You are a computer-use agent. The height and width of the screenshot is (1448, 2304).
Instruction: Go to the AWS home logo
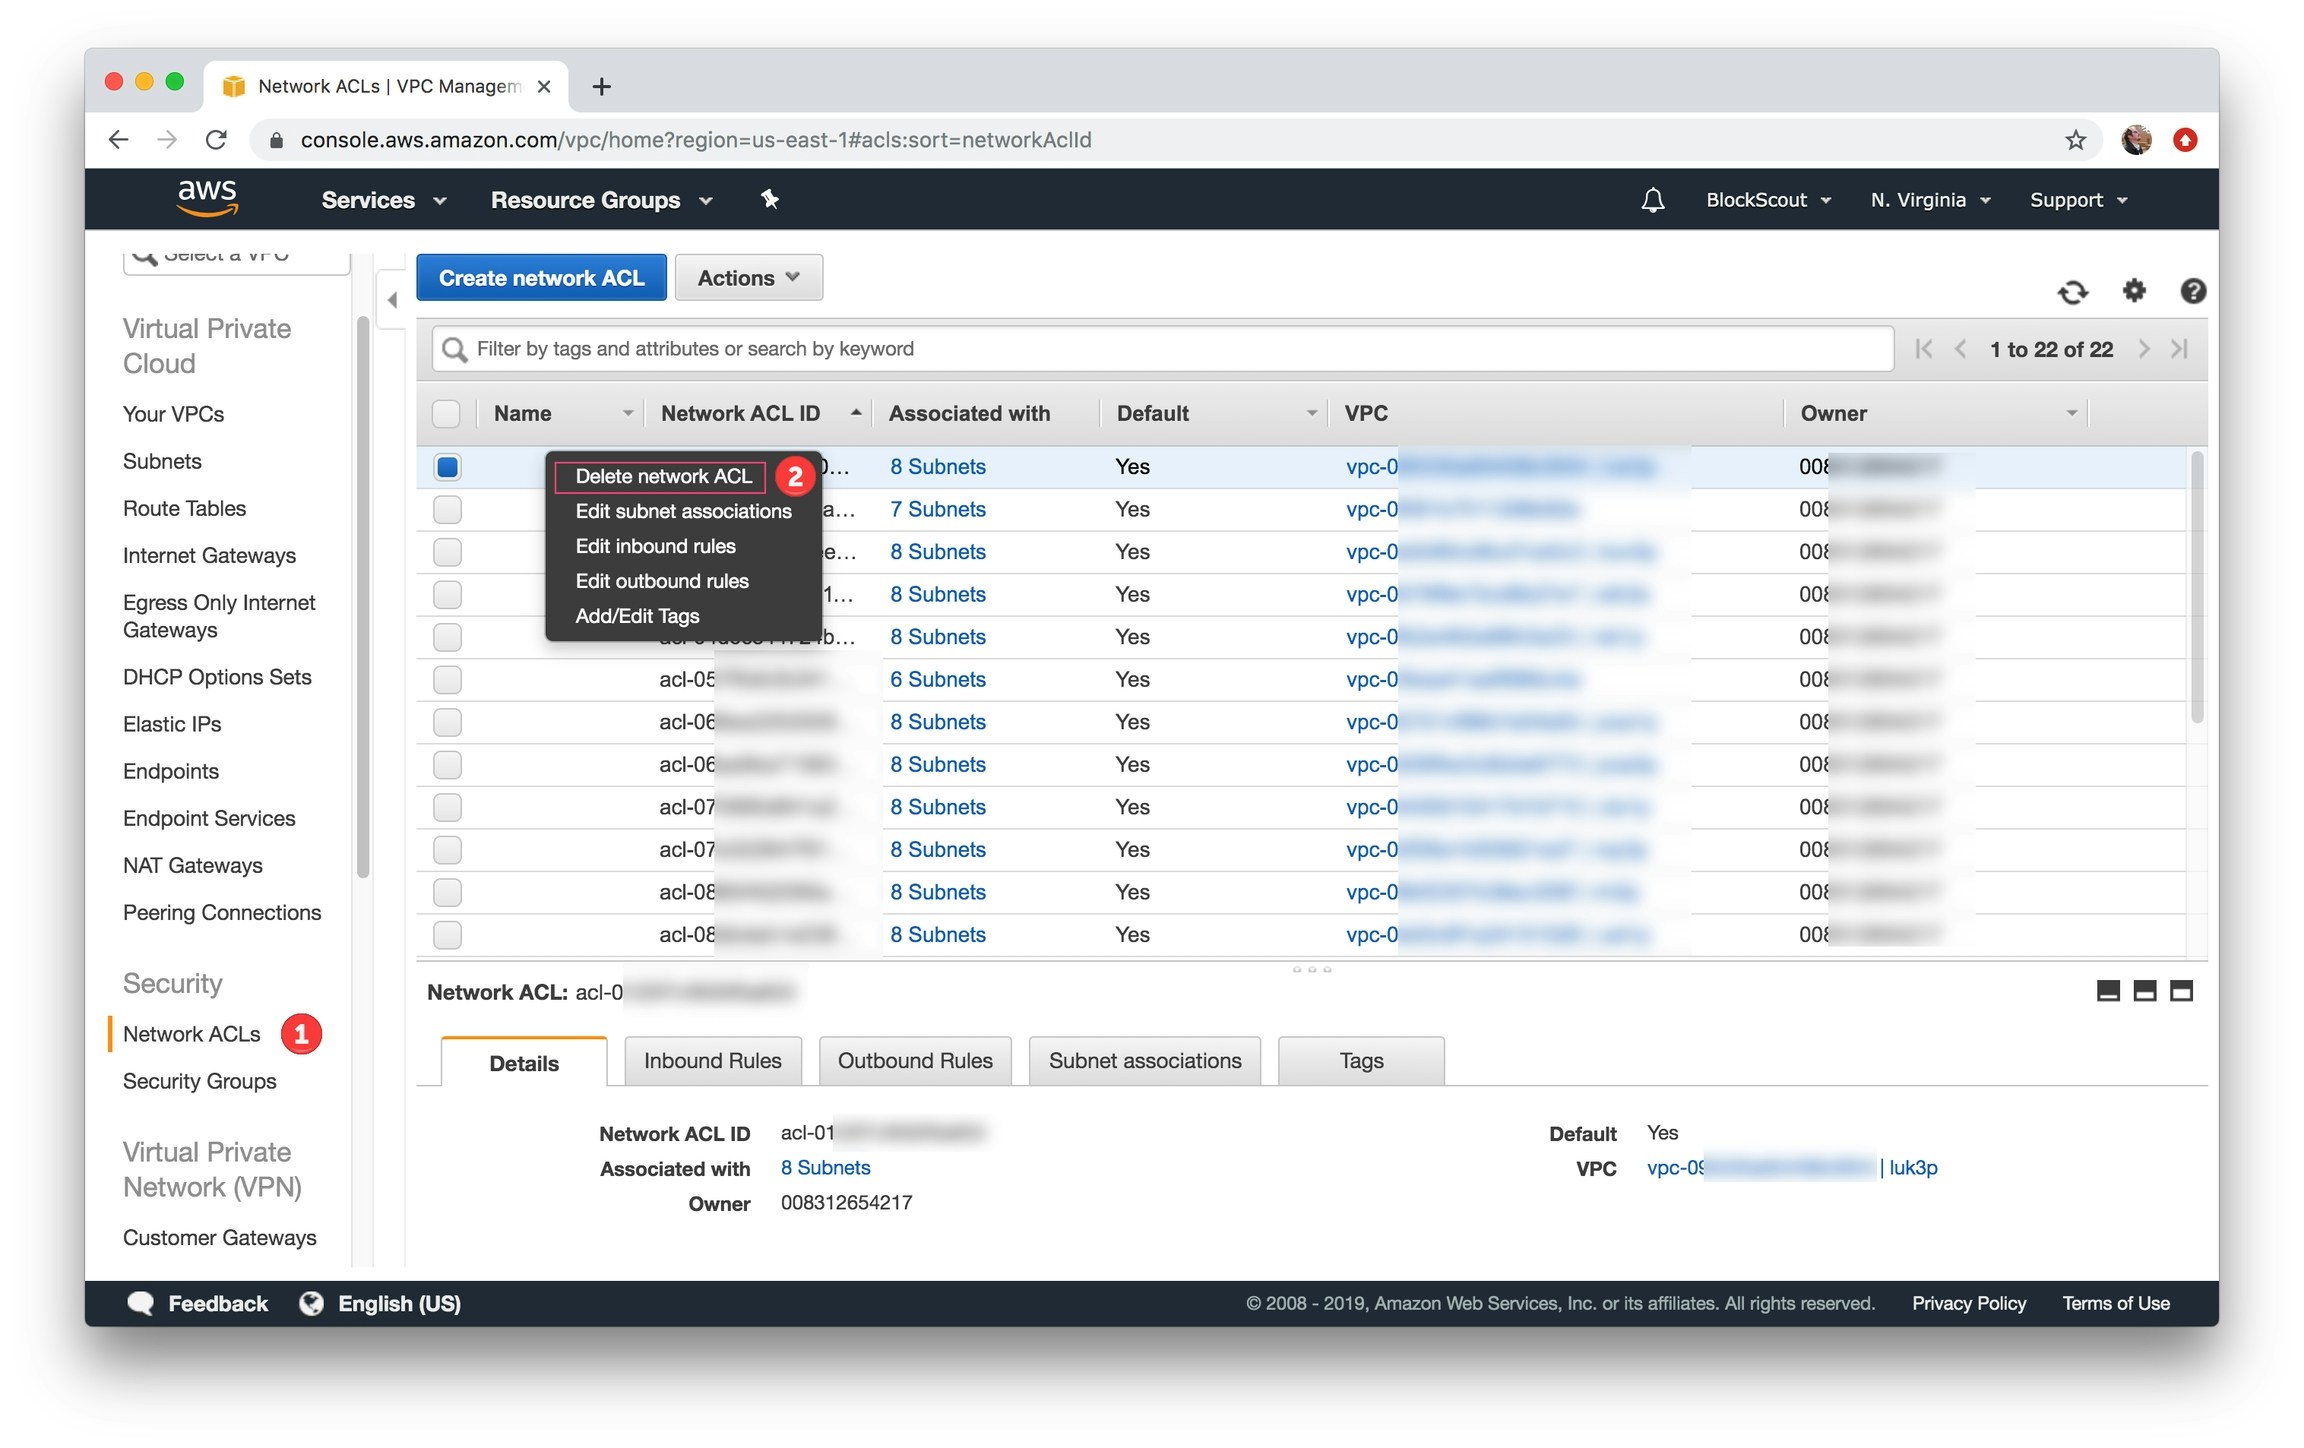[x=207, y=198]
